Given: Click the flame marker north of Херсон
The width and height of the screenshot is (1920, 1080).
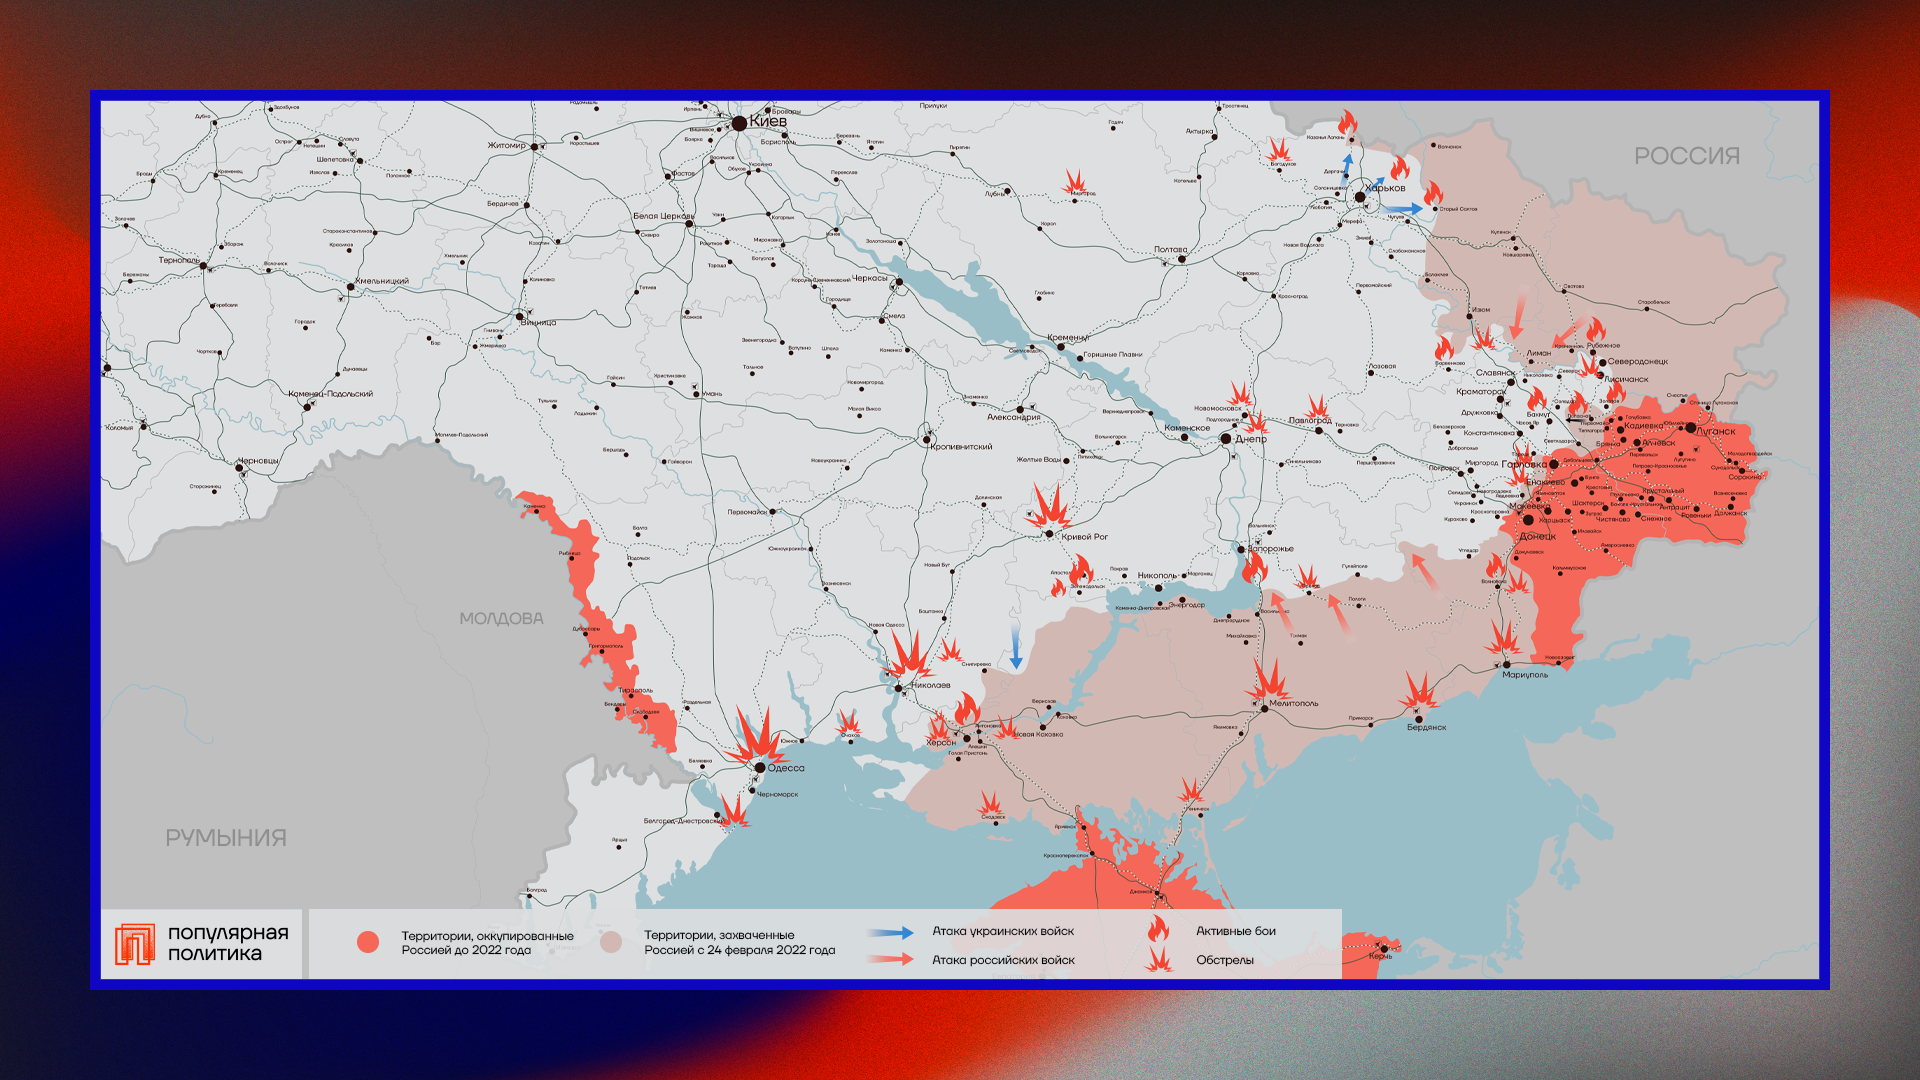Looking at the screenshot, I should (x=966, y=709).
